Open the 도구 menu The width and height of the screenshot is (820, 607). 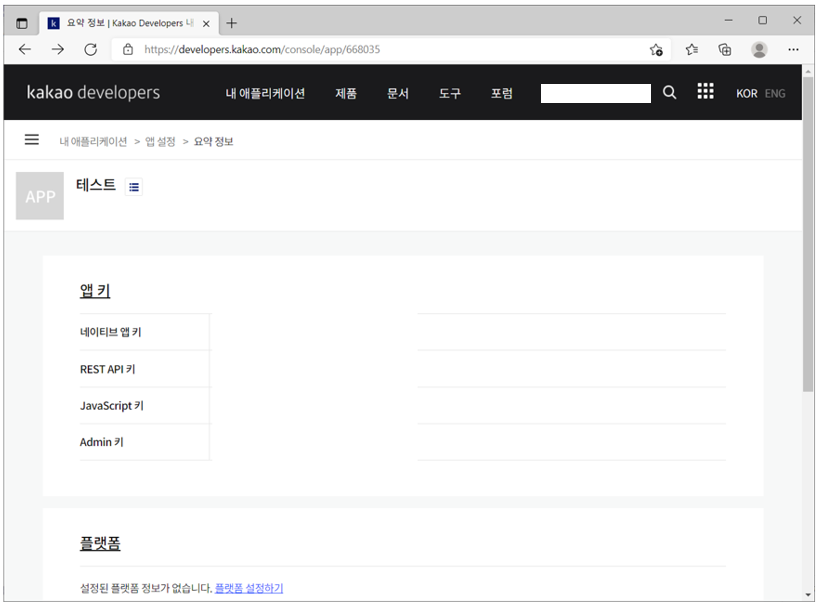click(x=450, y=94)
